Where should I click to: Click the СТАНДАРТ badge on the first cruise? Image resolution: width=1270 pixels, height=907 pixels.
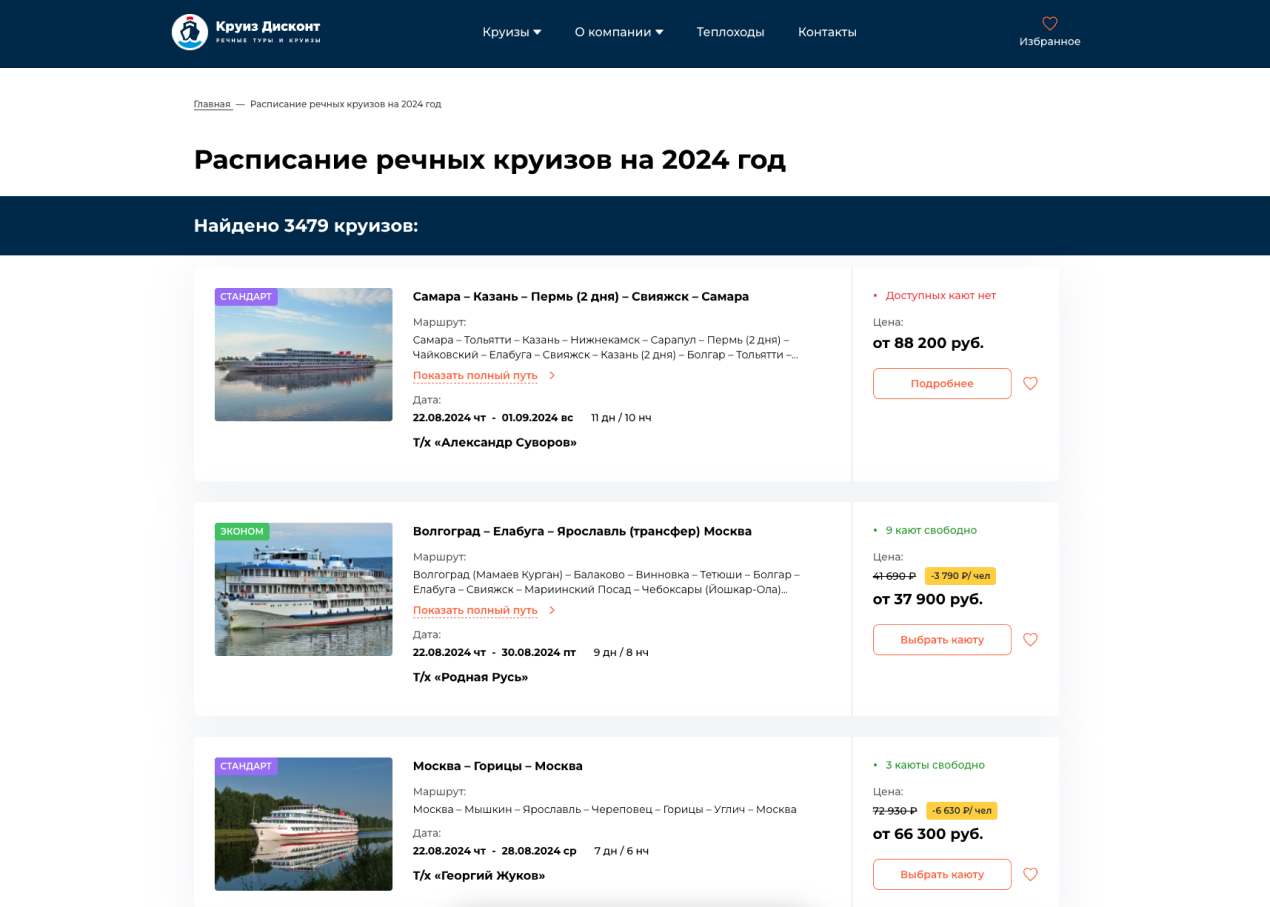tap(245, 296)
